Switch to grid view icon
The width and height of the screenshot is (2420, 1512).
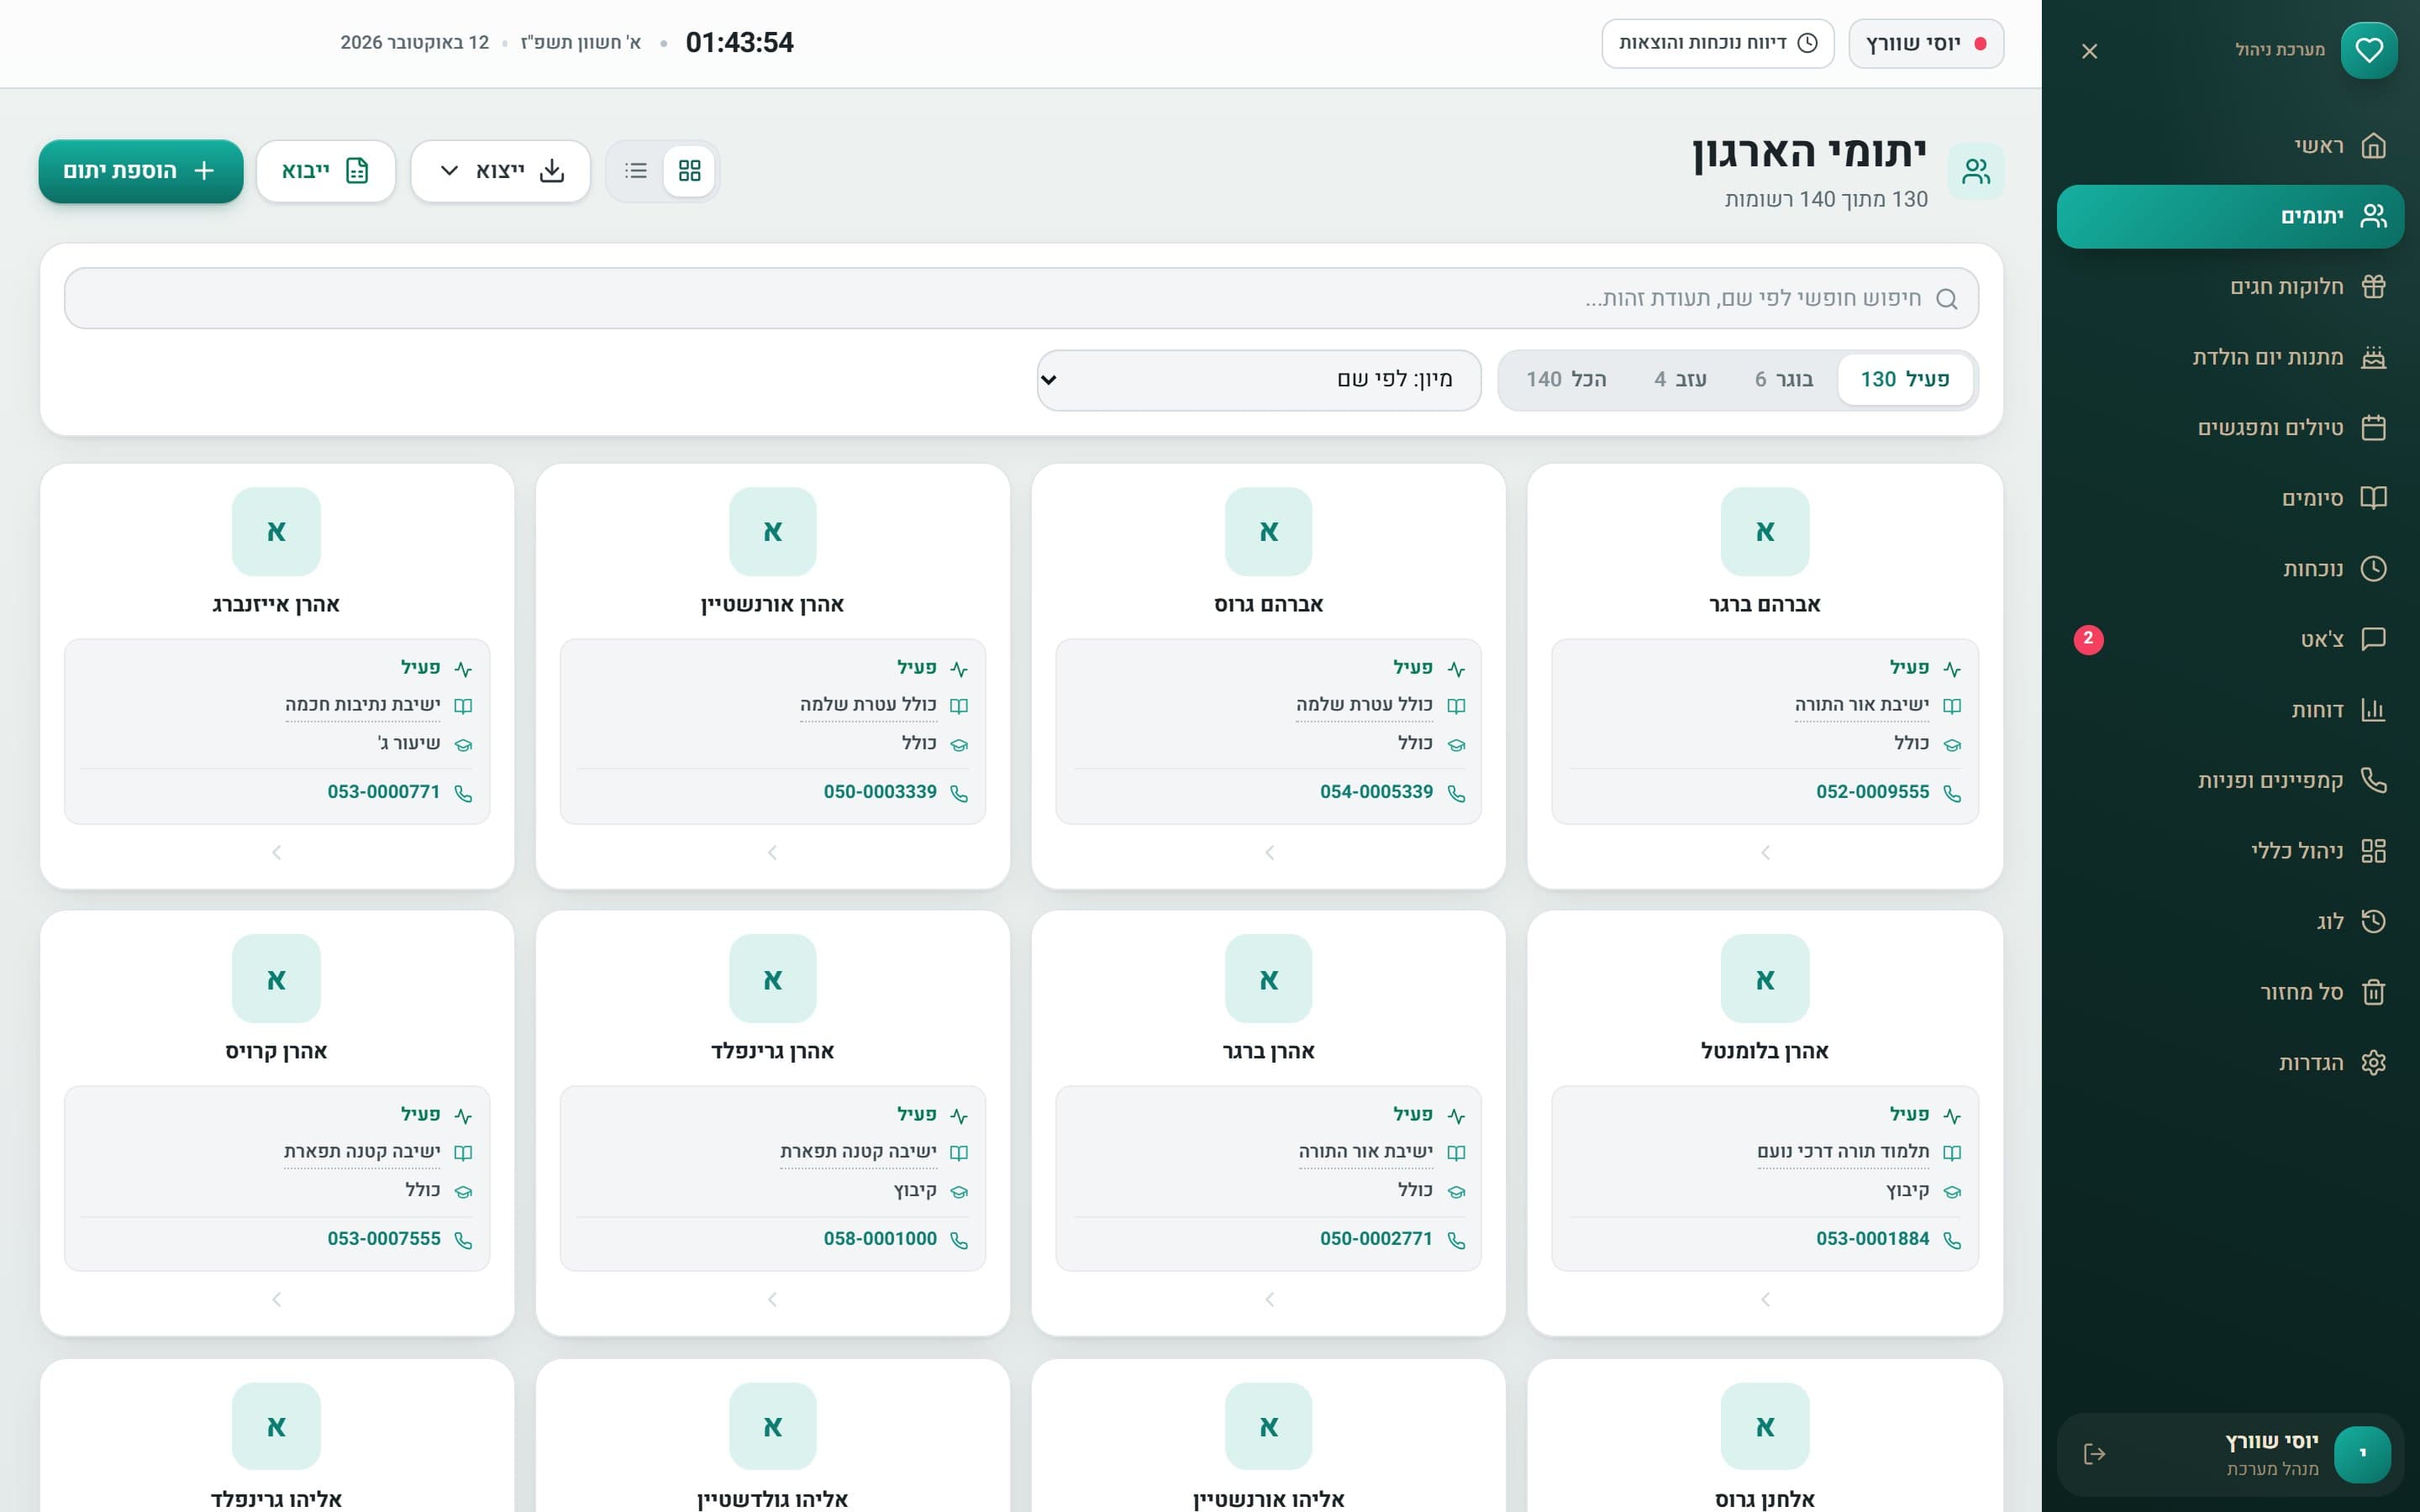coord(689,171)
